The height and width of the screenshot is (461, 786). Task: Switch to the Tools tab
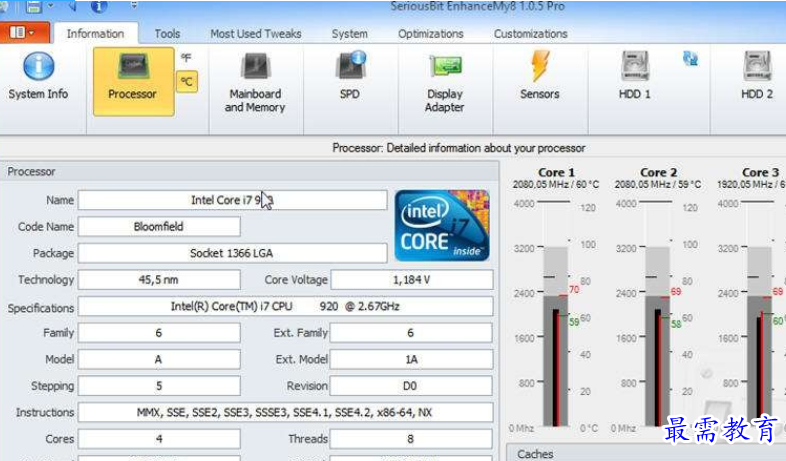tap(167, 34)
